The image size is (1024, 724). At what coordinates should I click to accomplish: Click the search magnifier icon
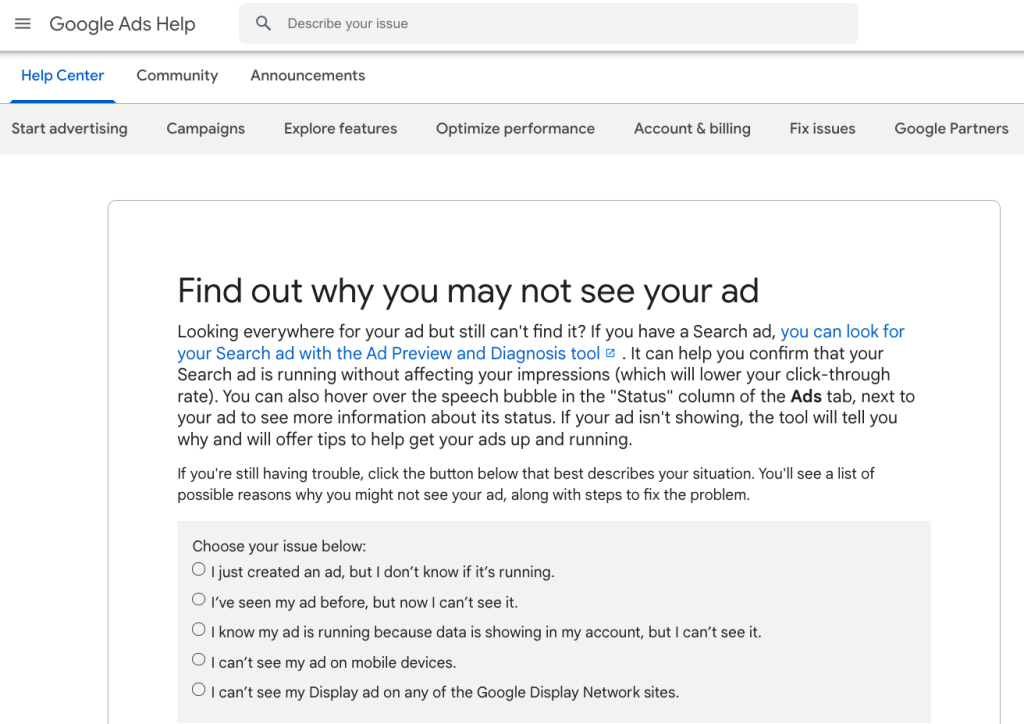263,24
